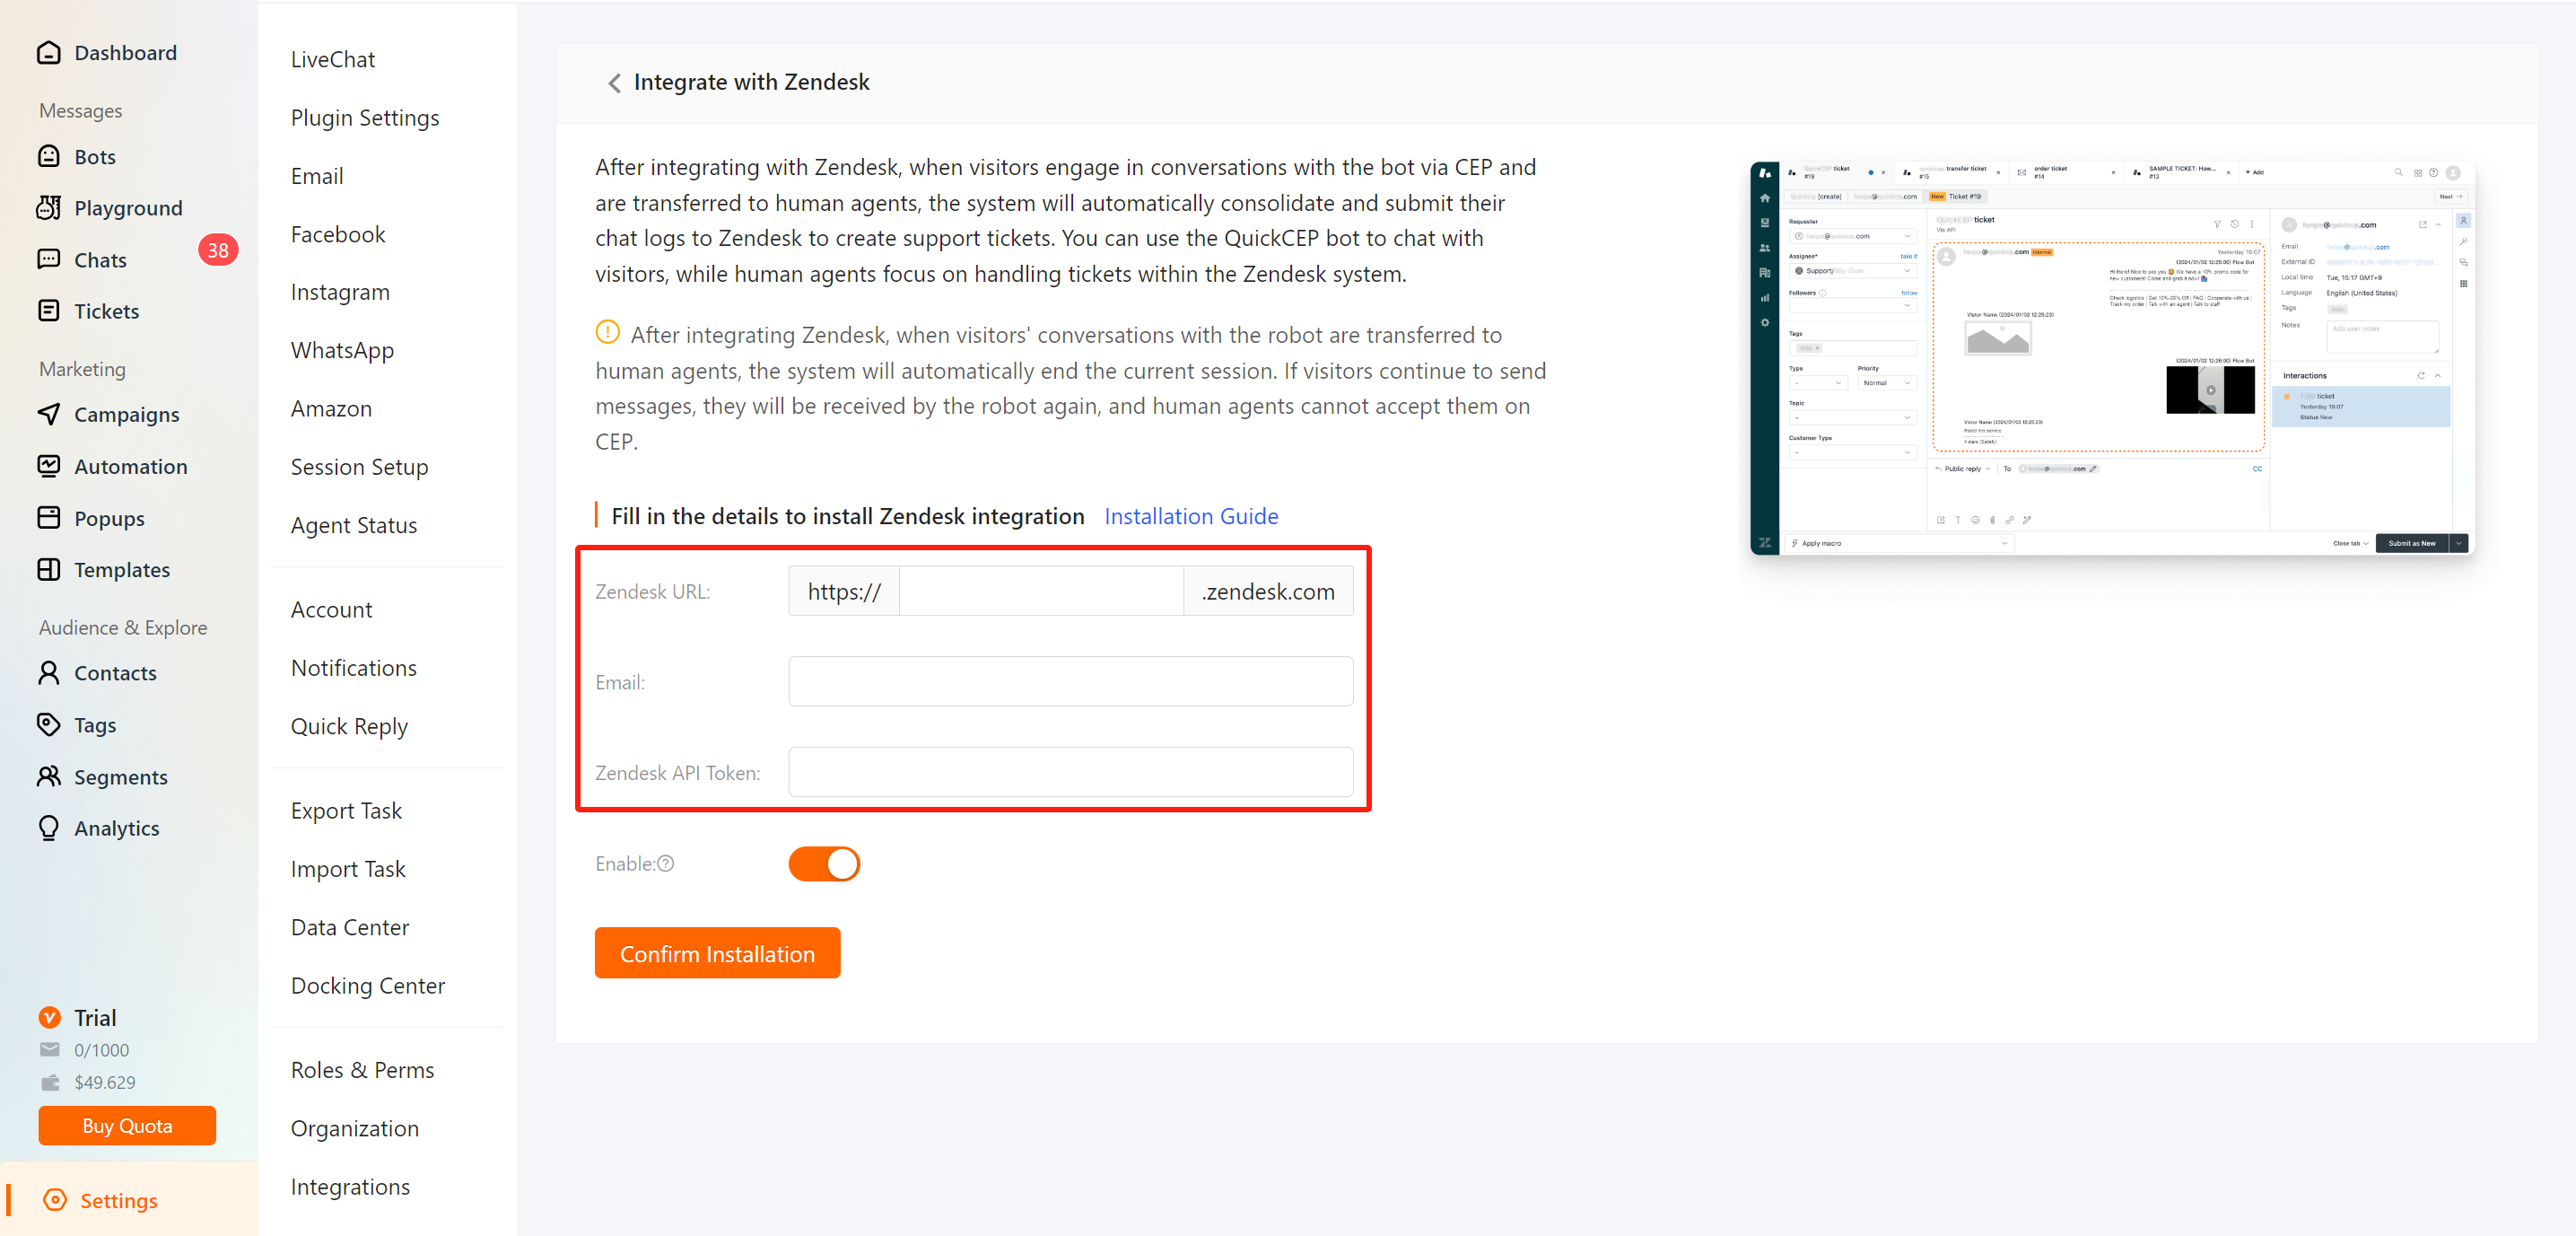Select Facebook channel settings
This screenshot has height=1236, width=2576.
338,234
